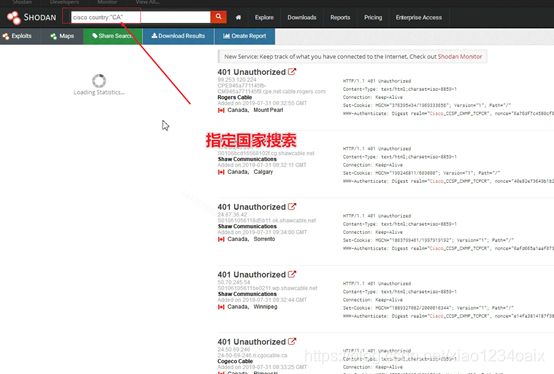Click the Loading Statistics spinner
554x374 pixels.
tap(99, 81)
